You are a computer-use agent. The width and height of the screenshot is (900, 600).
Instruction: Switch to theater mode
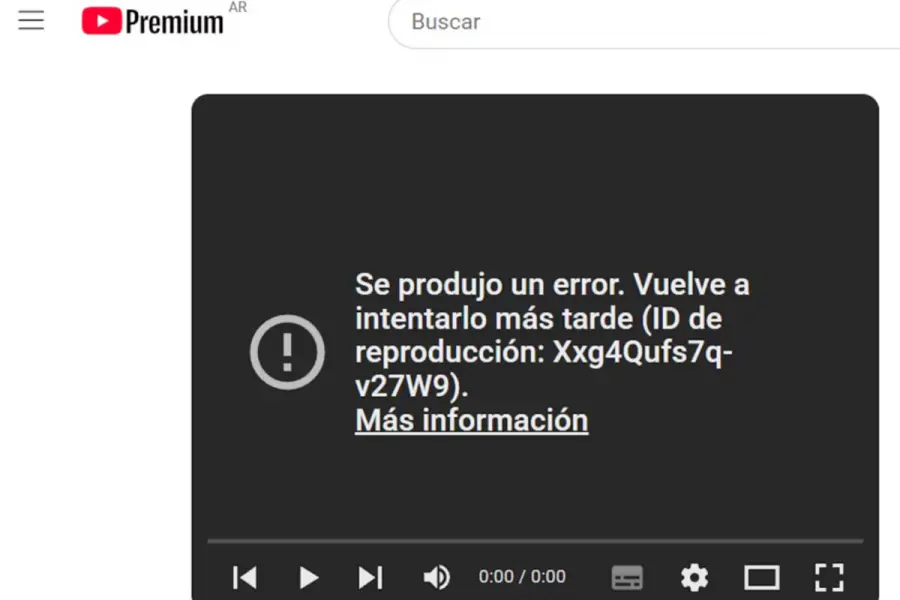(762, 577)
